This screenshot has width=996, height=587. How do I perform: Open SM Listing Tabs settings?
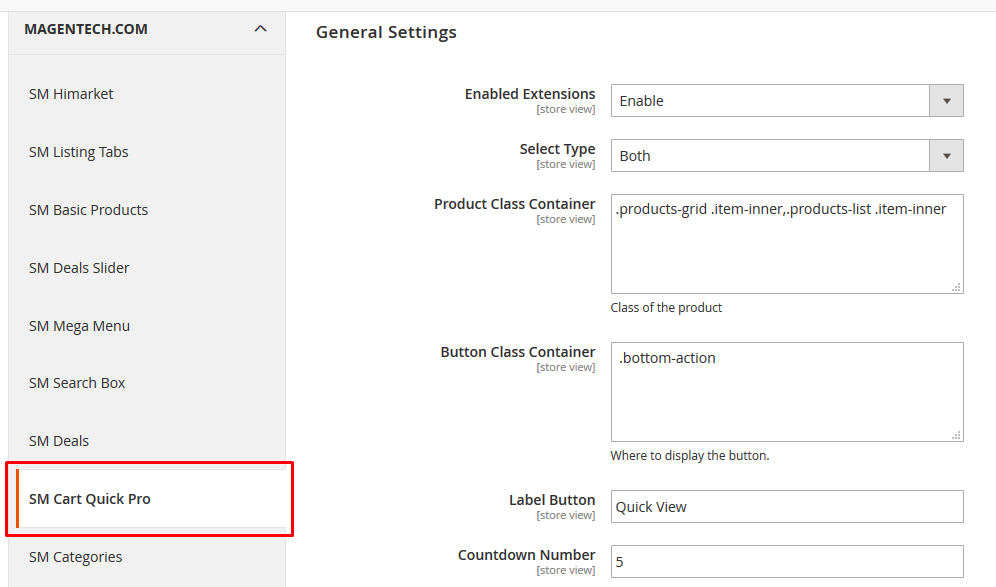[79, 152]
